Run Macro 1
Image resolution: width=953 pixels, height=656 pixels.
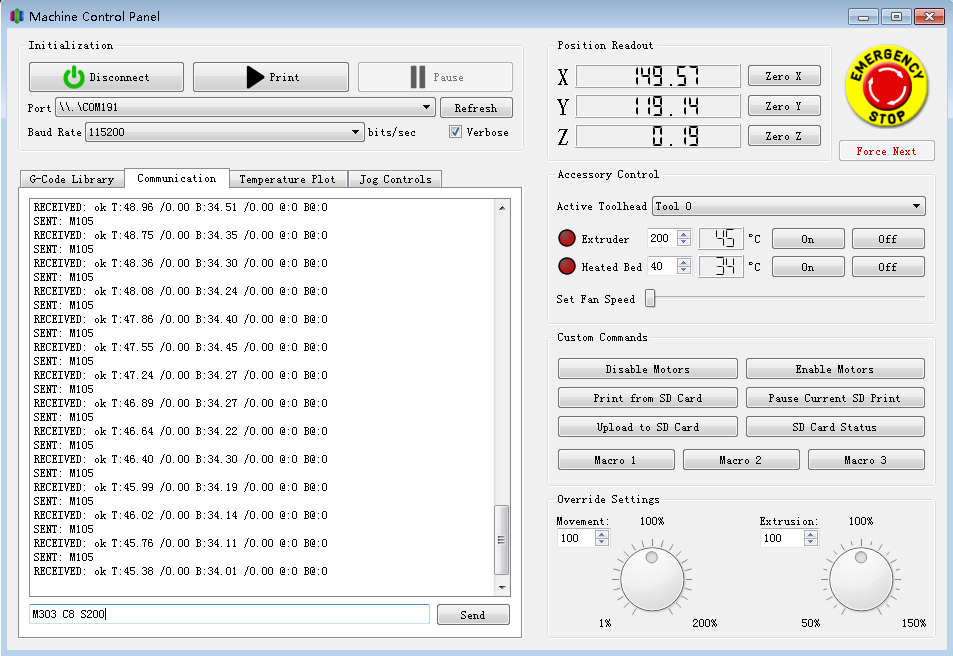click(616, 460)
